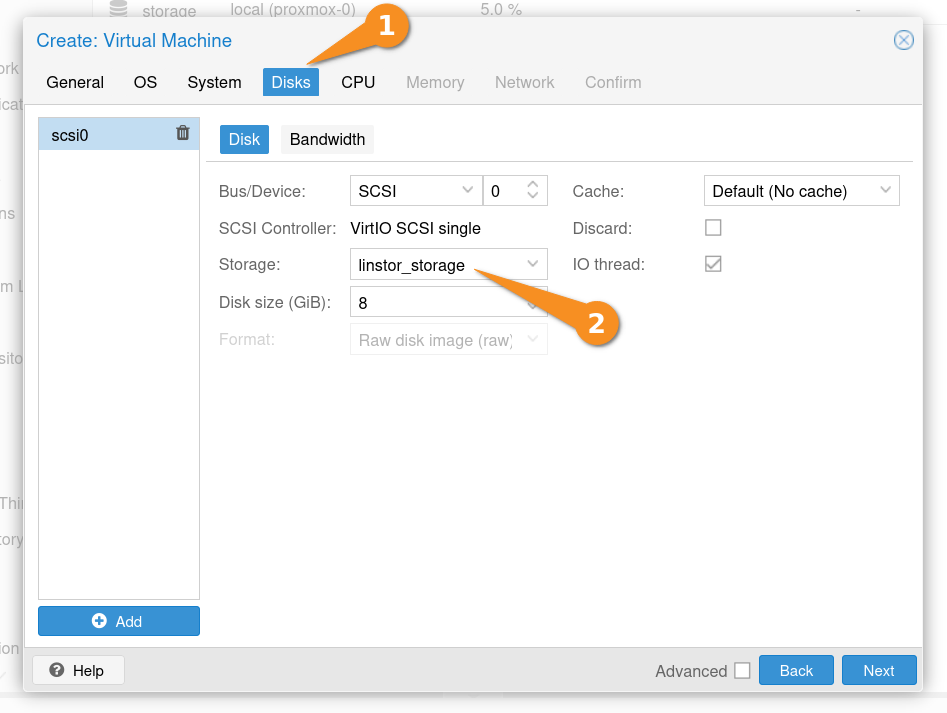
Task: Click local (proxmox-0) storage row behind dialog
Action: pyautogui.click(x=293, y=9)
